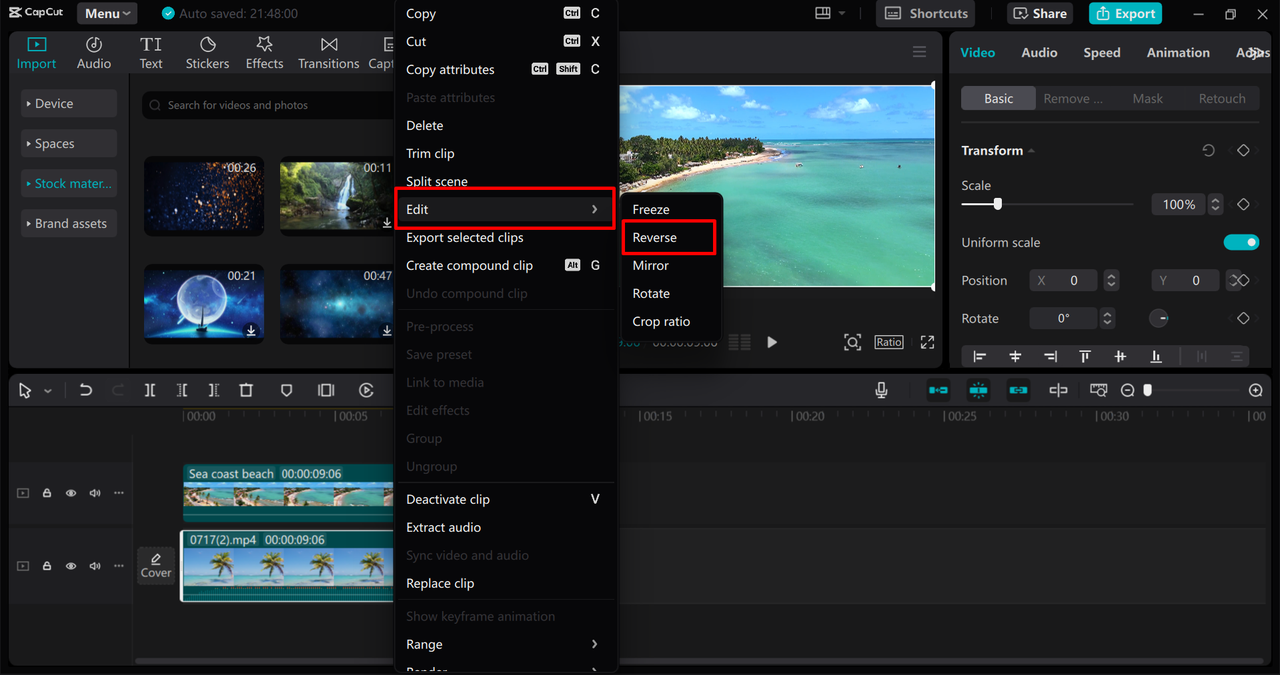
Task: Open the Mask sub-tab
Action: tap(1148, 98)
